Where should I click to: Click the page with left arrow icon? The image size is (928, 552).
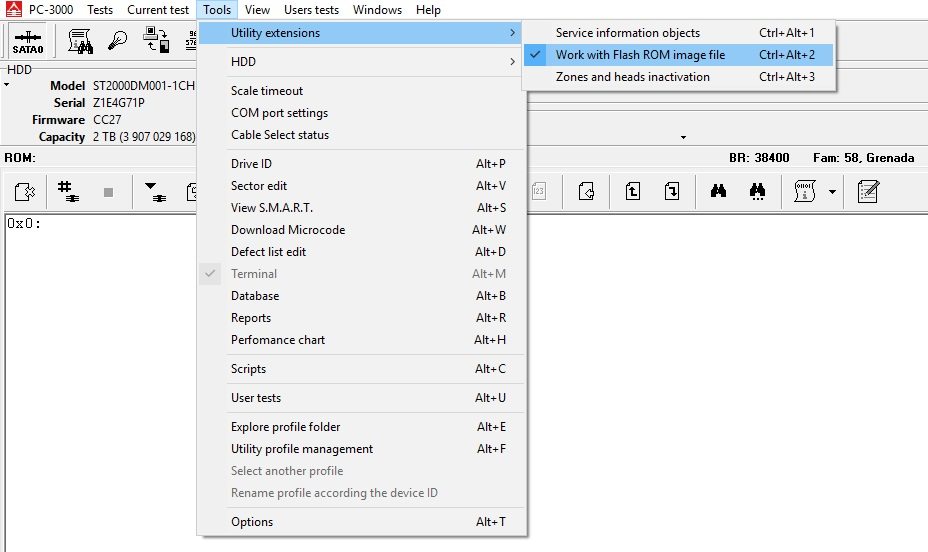click(x=586, y=191)
